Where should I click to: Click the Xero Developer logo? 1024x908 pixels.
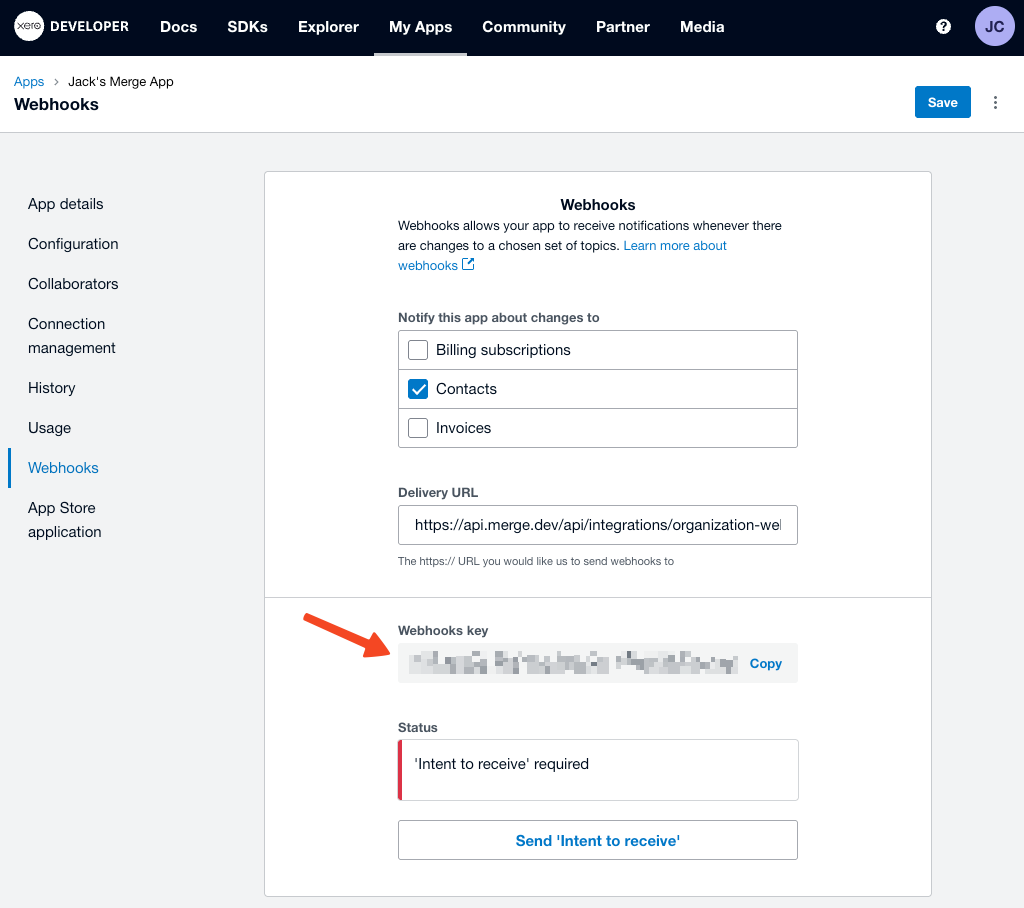[71, 27]
